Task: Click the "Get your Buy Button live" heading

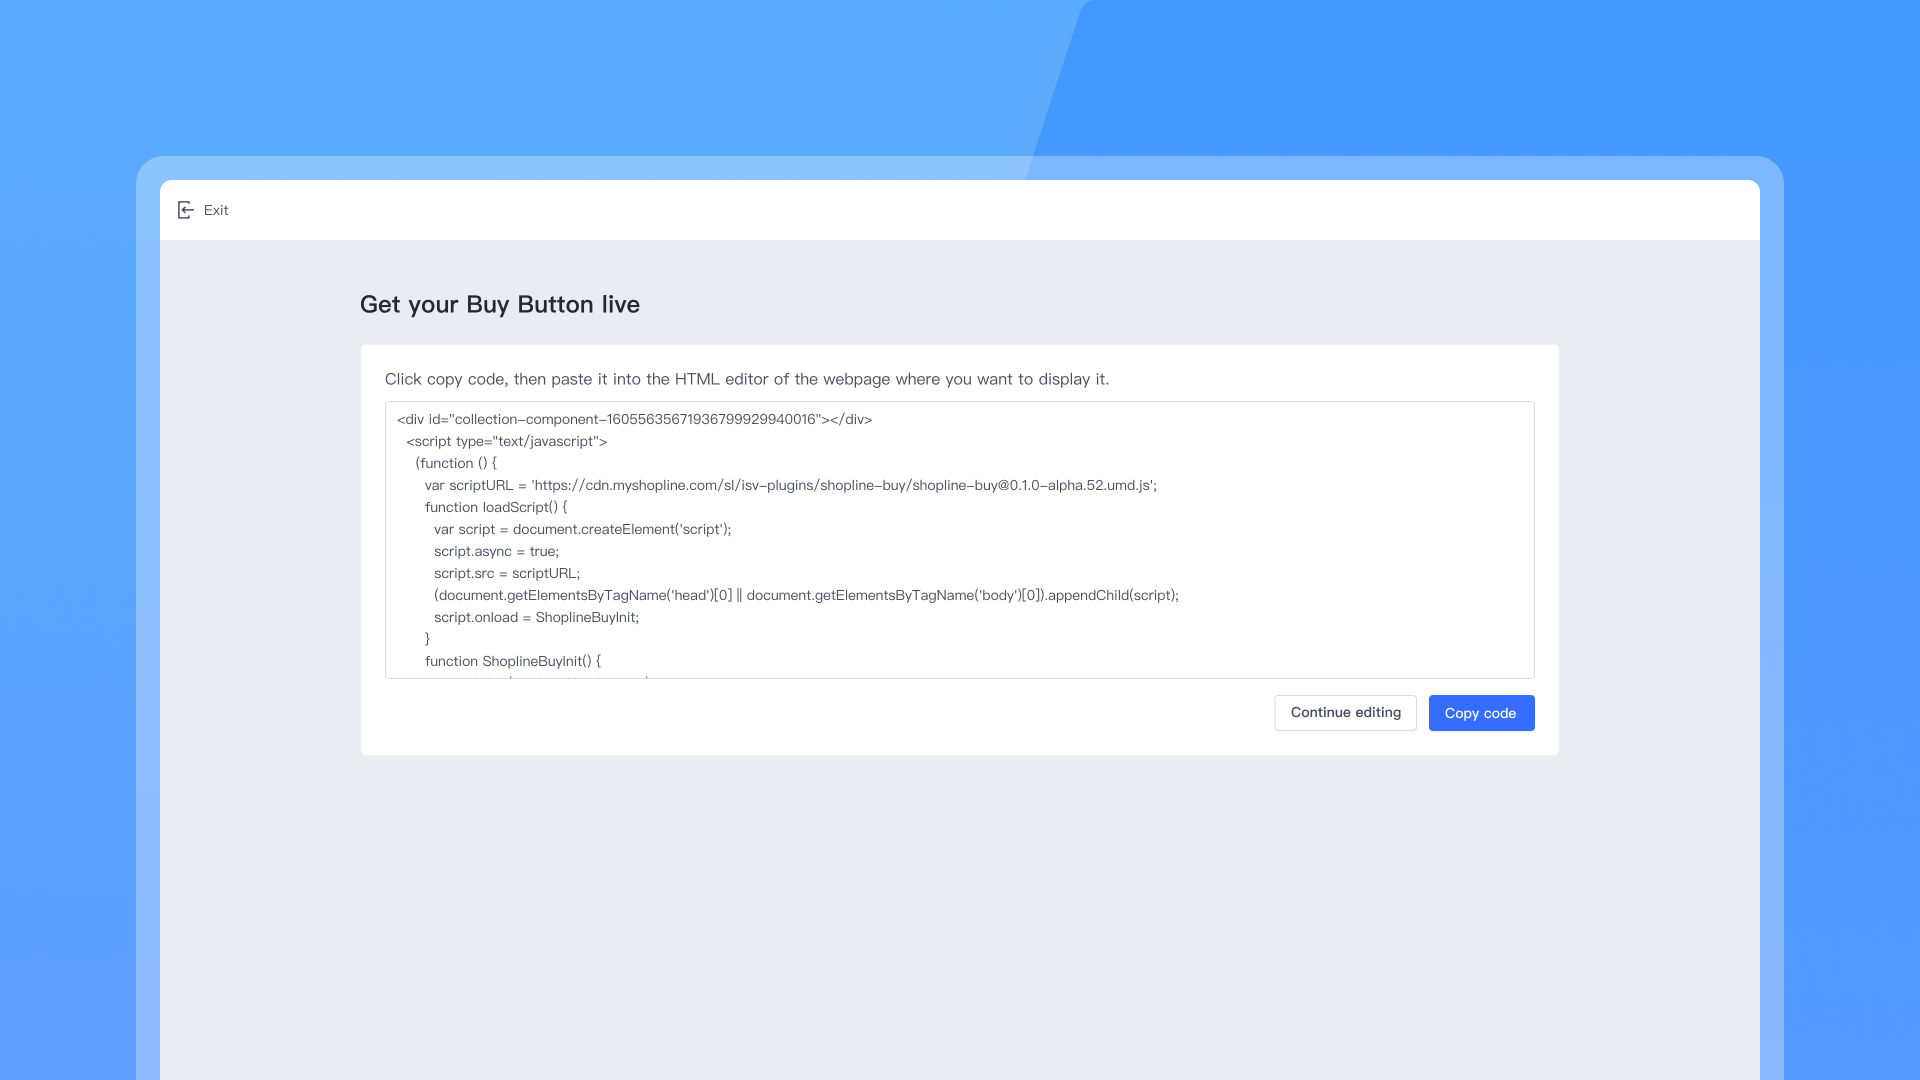Action: click(500, 305)
